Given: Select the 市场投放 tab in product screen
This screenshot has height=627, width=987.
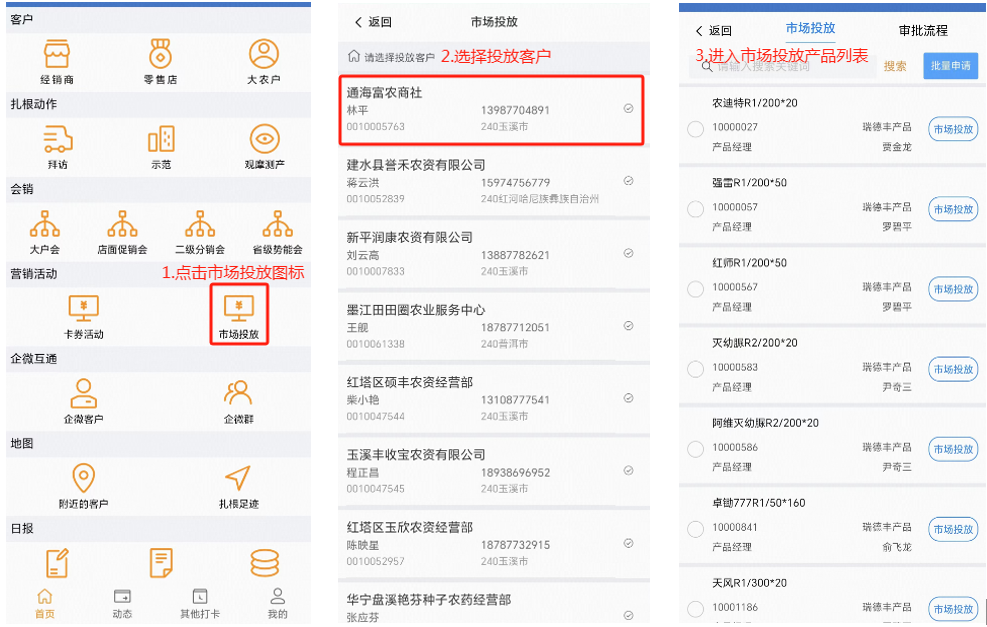Looking at the screenshot, I should tap(810, 28).
